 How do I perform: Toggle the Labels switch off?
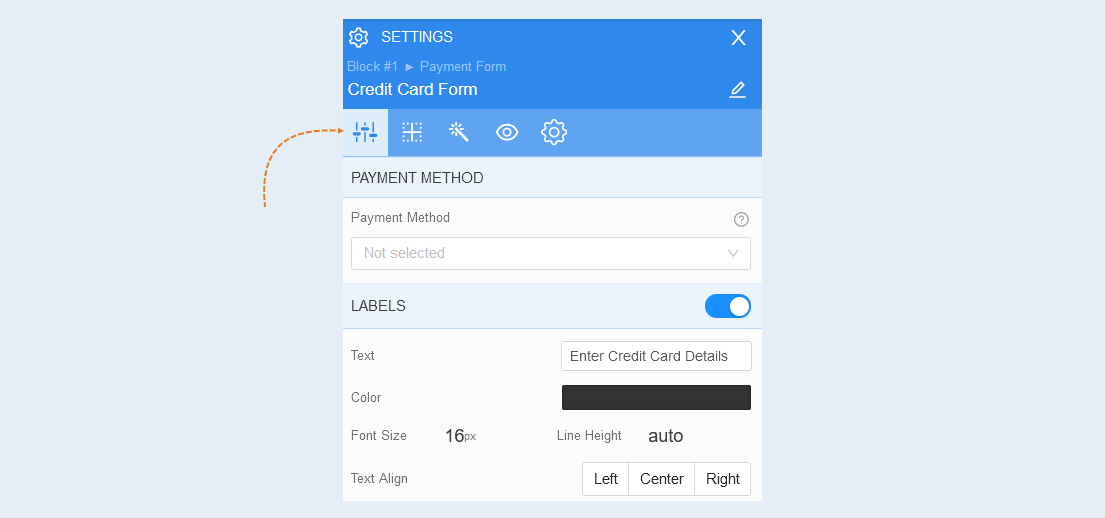coord(727,306)
